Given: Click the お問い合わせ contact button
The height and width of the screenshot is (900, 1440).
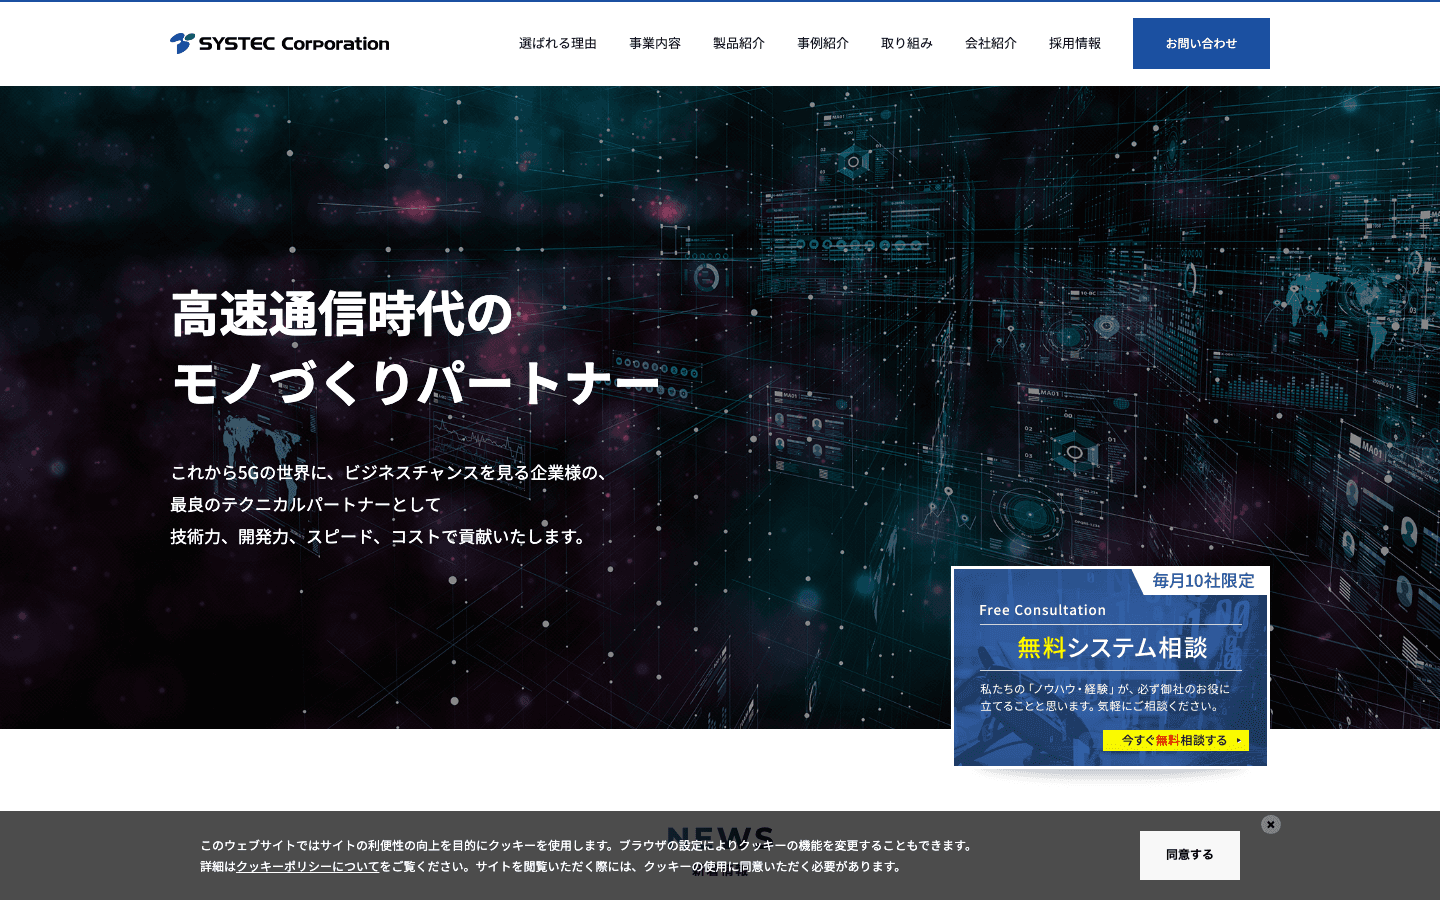Looking at the screenshot, I should click(1201, 43).
